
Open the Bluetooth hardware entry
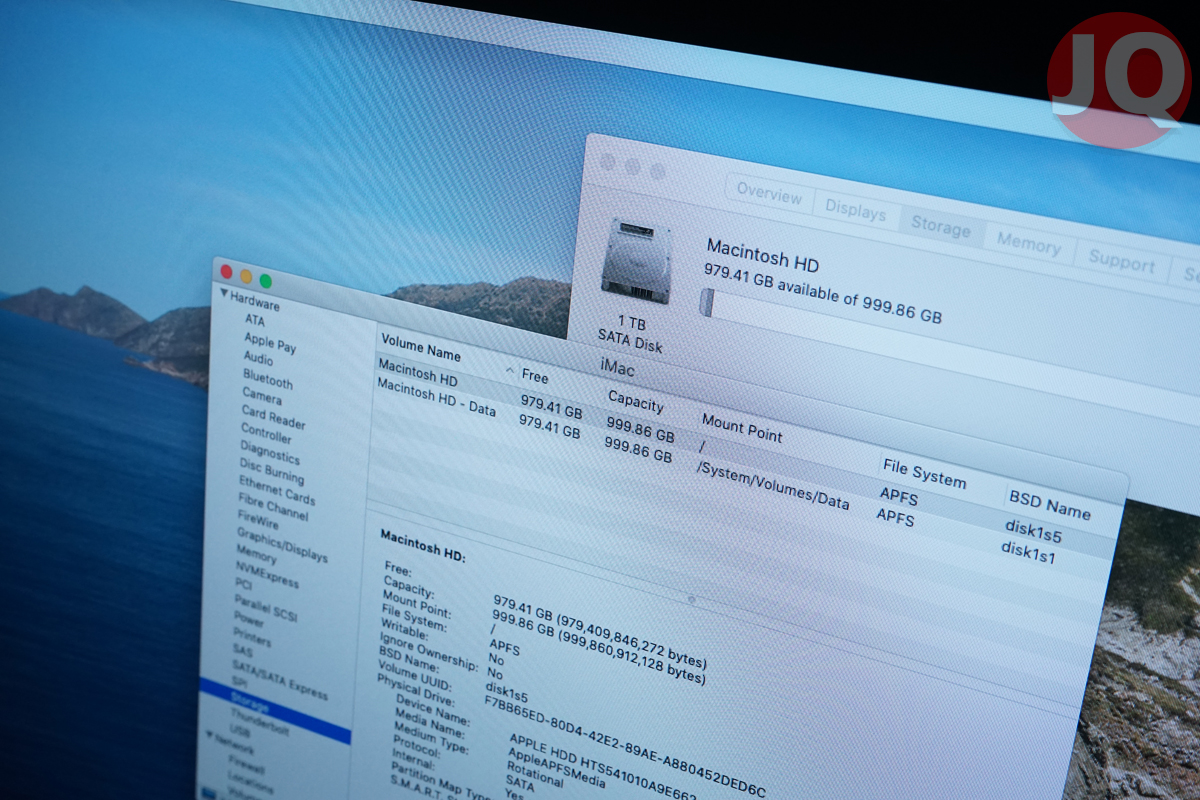[267, 380]
